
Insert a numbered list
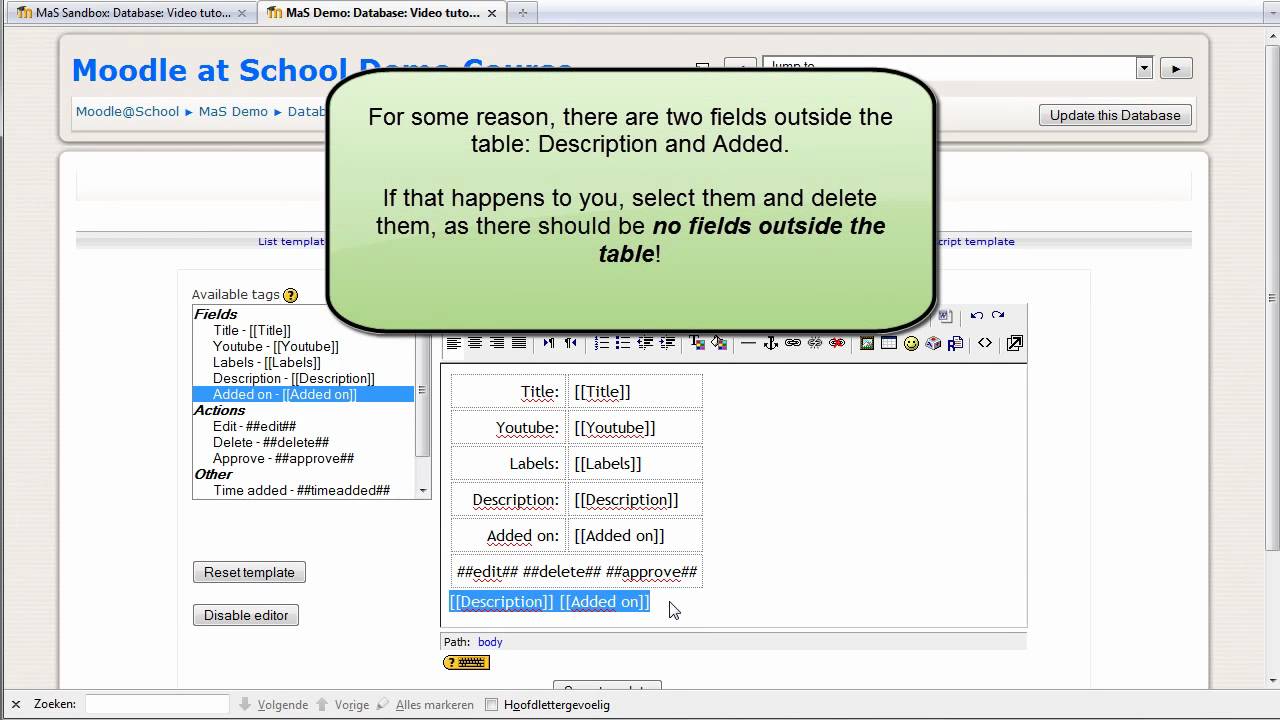(x=601, y=343)
